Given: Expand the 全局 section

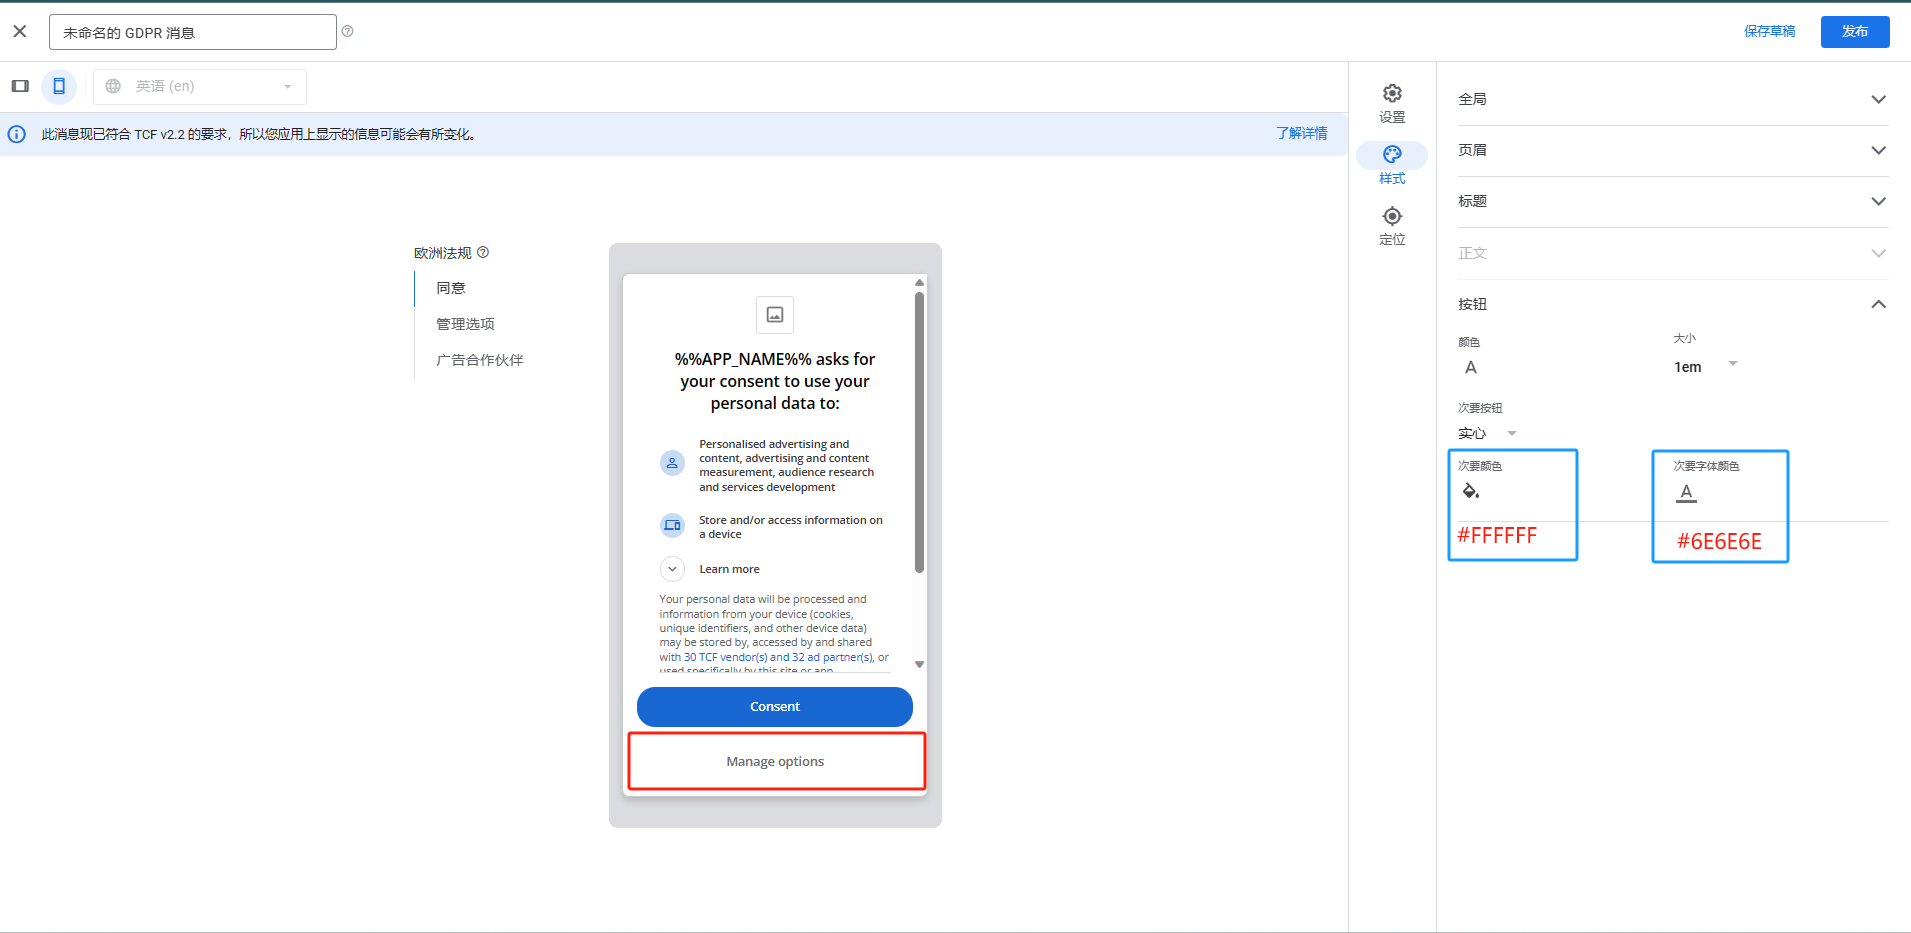Looking at the screenshot, I should 1877,98.
